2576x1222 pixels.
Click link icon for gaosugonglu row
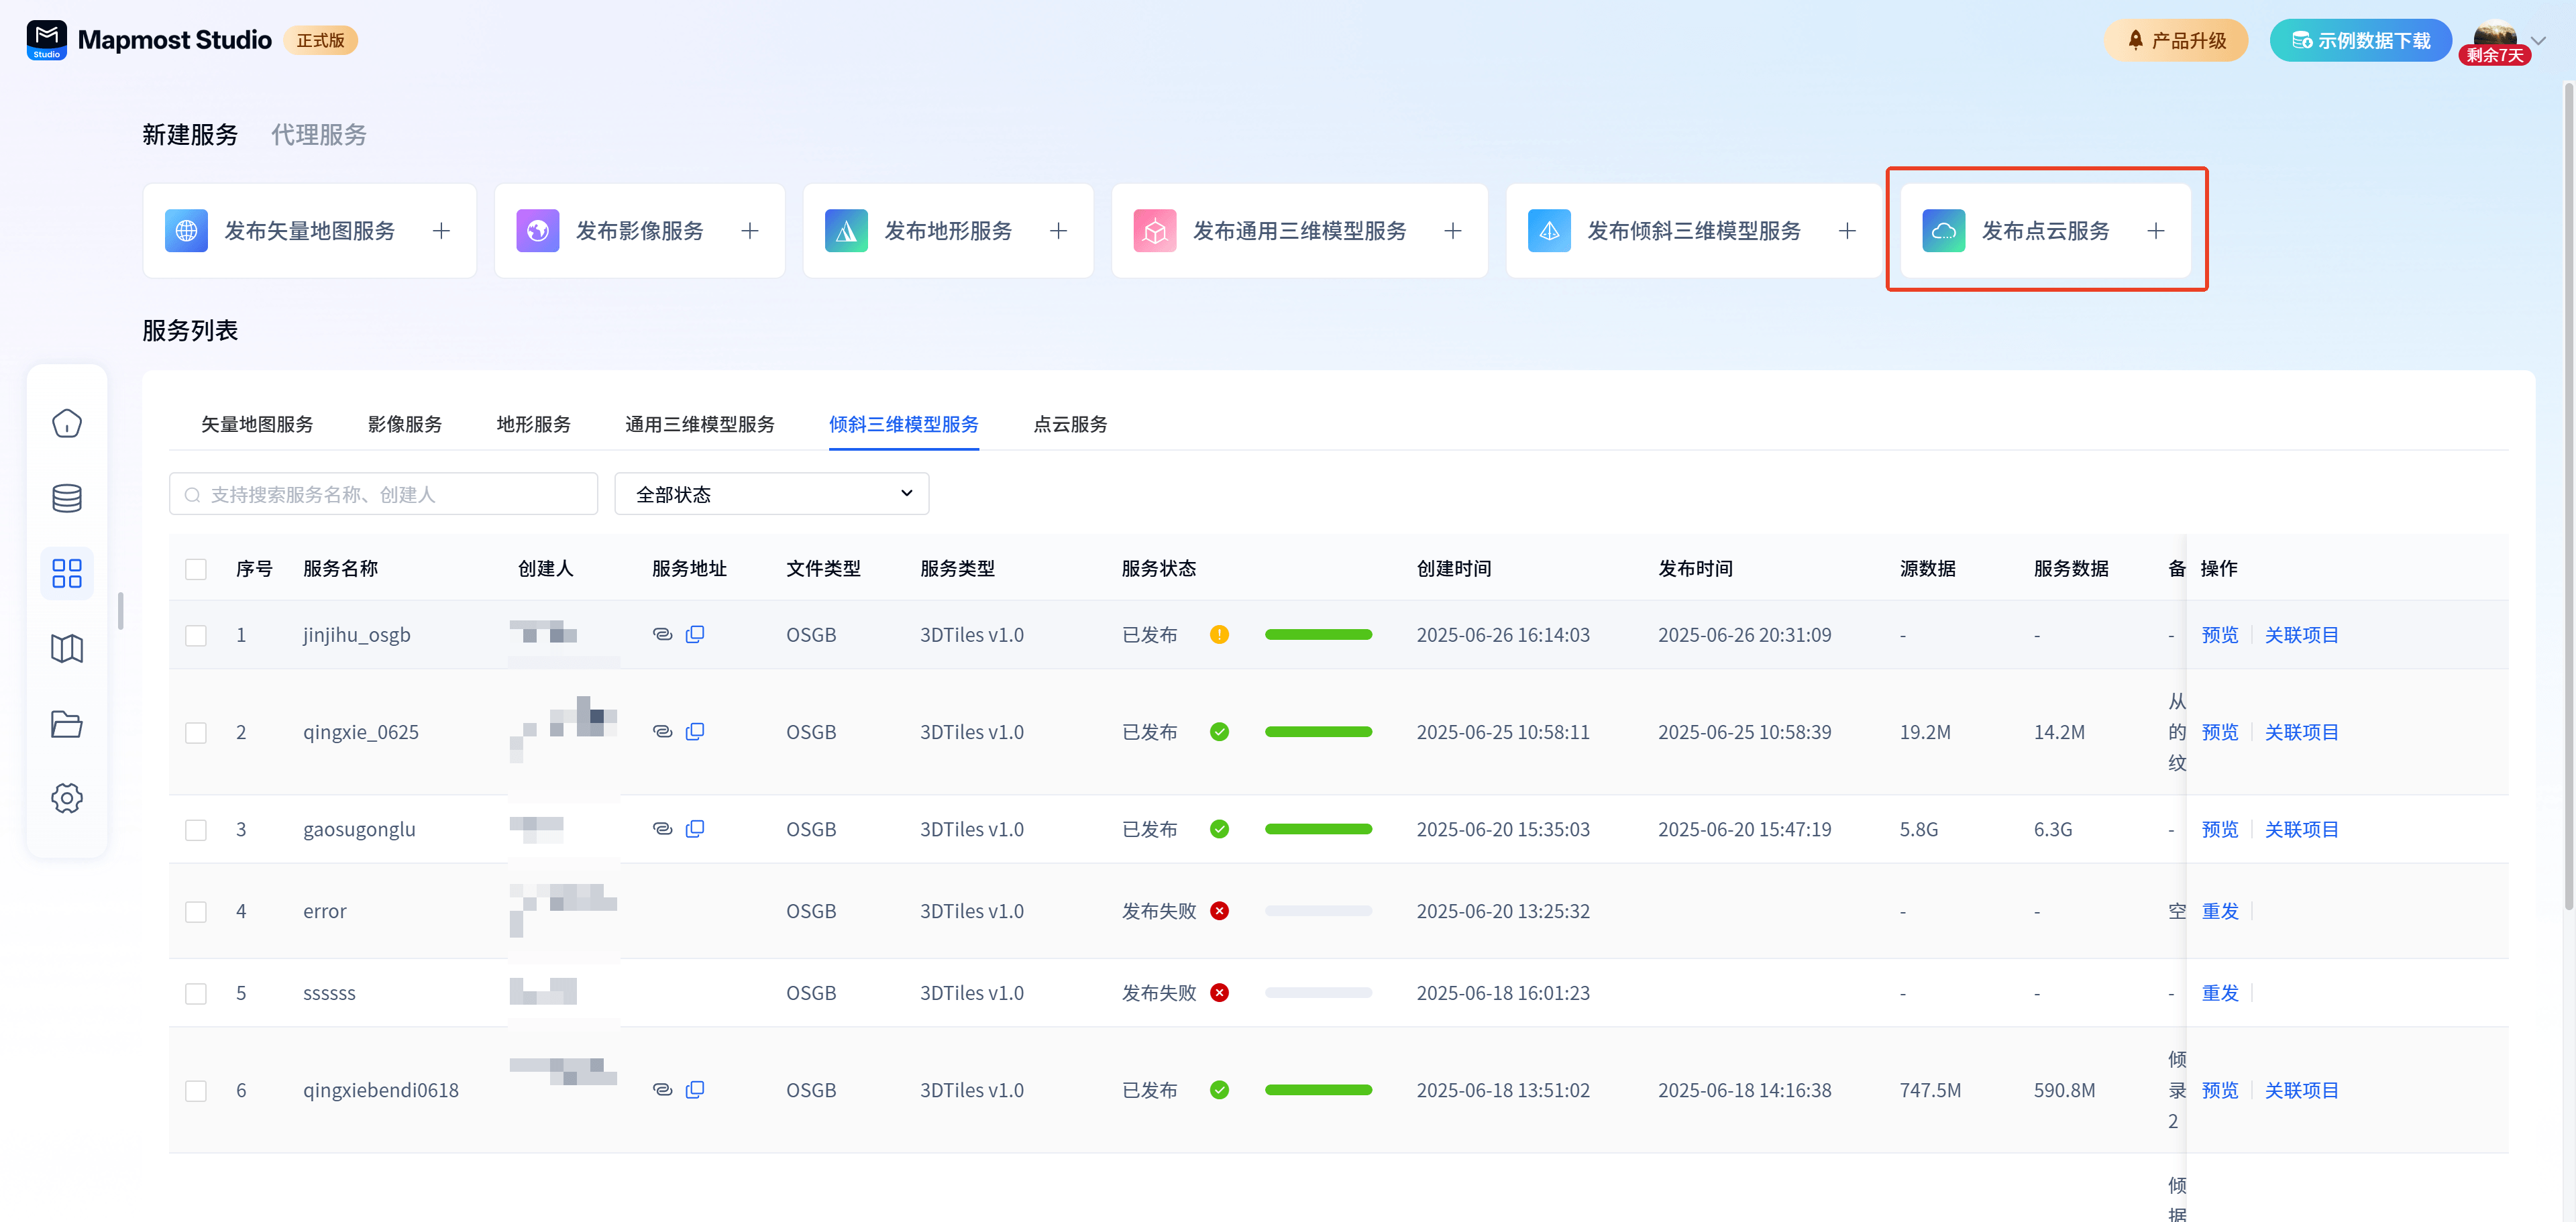pos(662,829)
